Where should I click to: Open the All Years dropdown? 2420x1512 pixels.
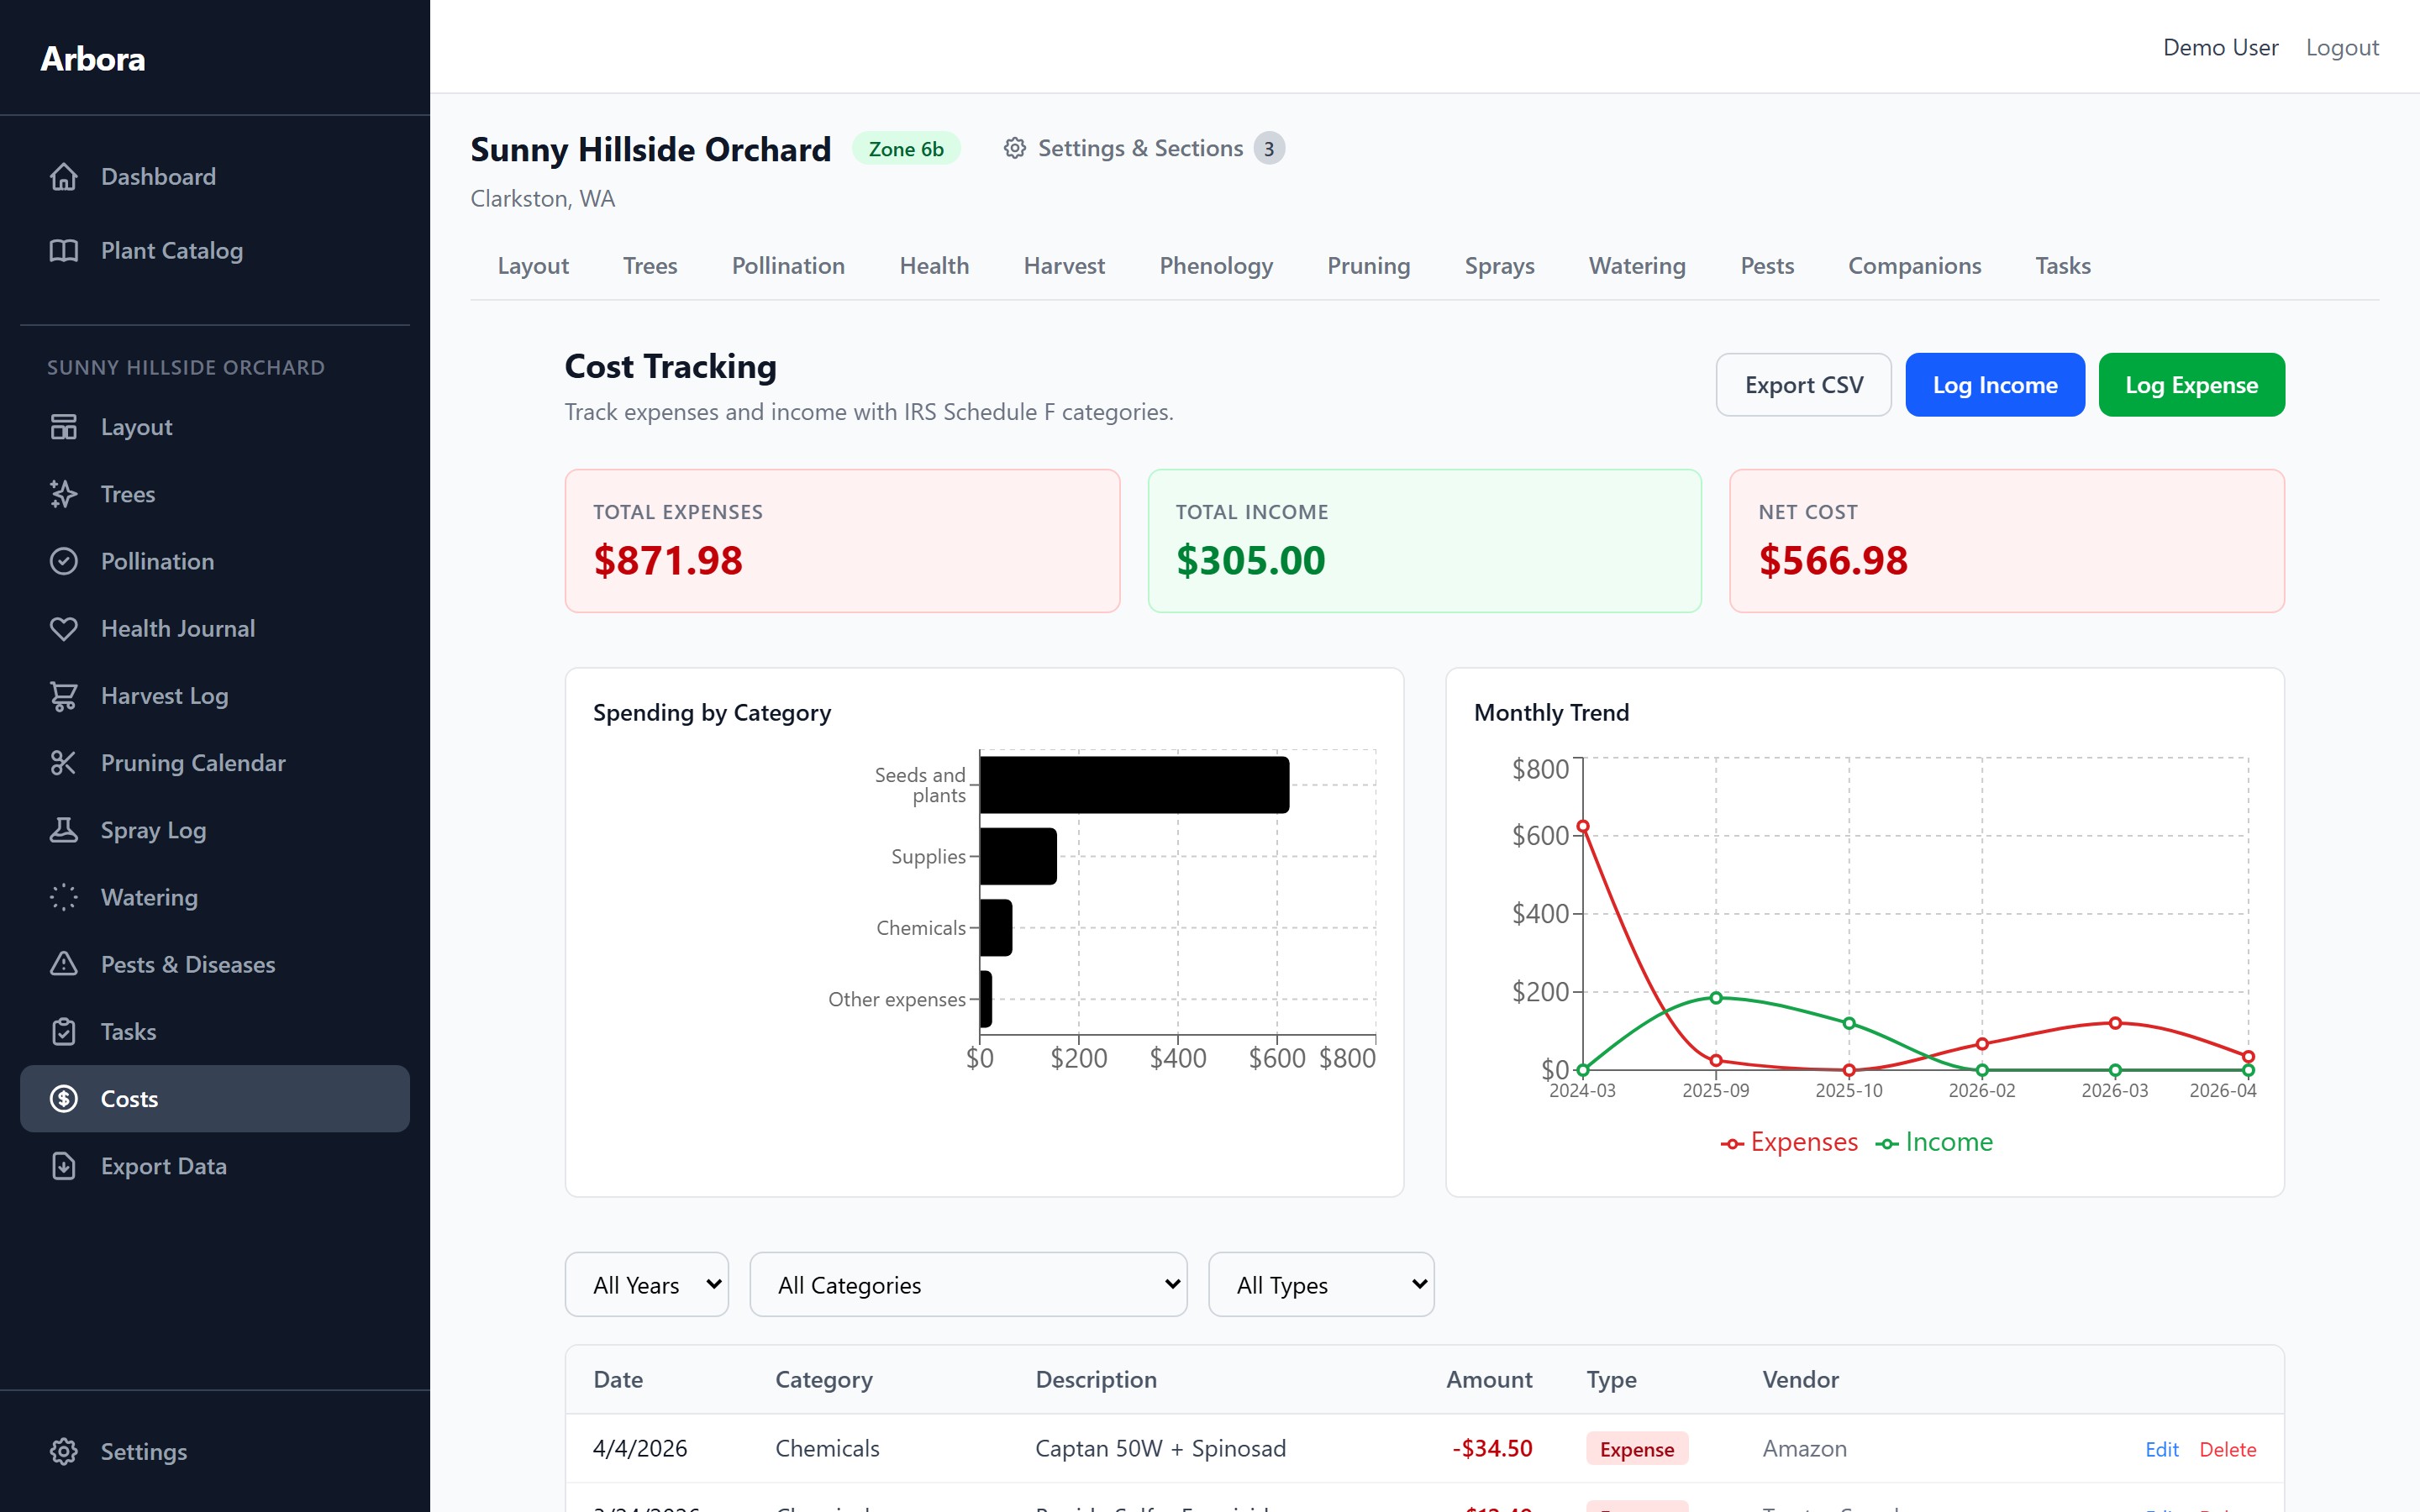tap(646, 1284)
